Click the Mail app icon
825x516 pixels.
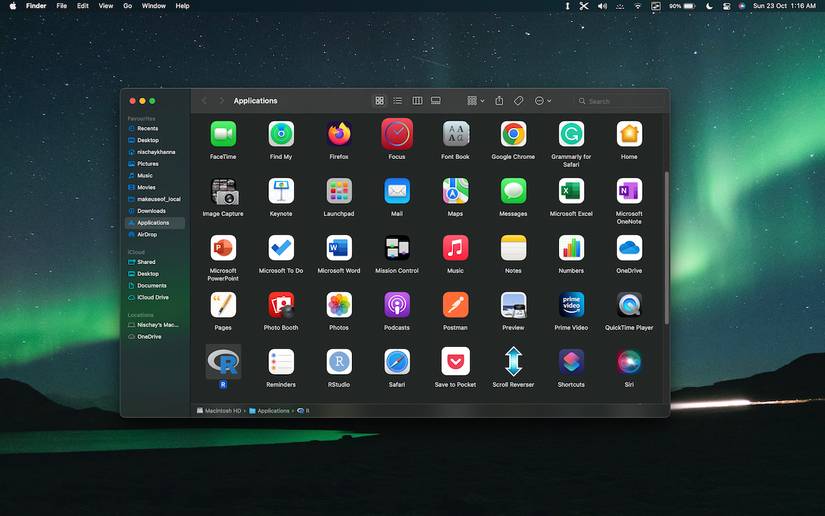click(x=397, y=191)
